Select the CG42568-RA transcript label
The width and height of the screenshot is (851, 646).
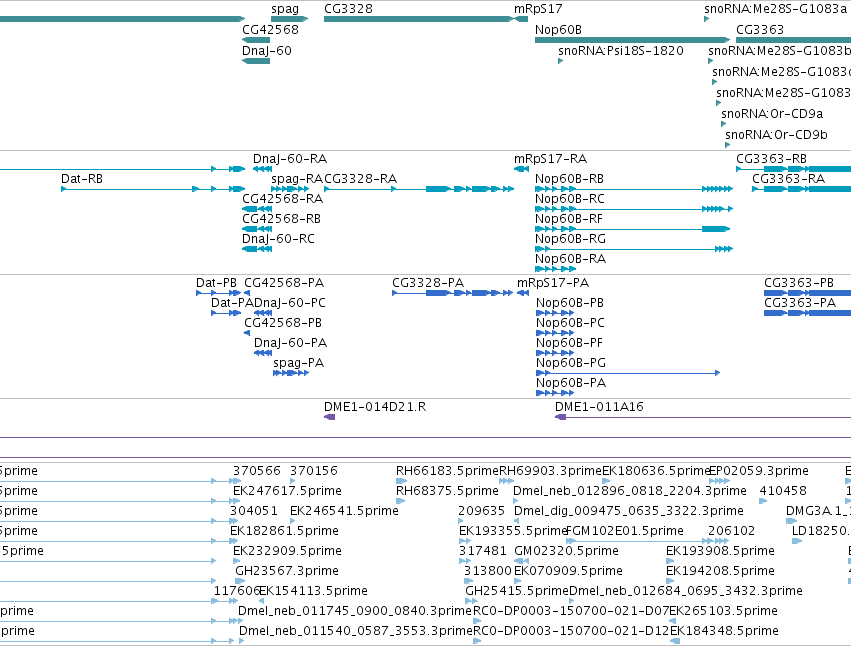click(x=282, y=199)
